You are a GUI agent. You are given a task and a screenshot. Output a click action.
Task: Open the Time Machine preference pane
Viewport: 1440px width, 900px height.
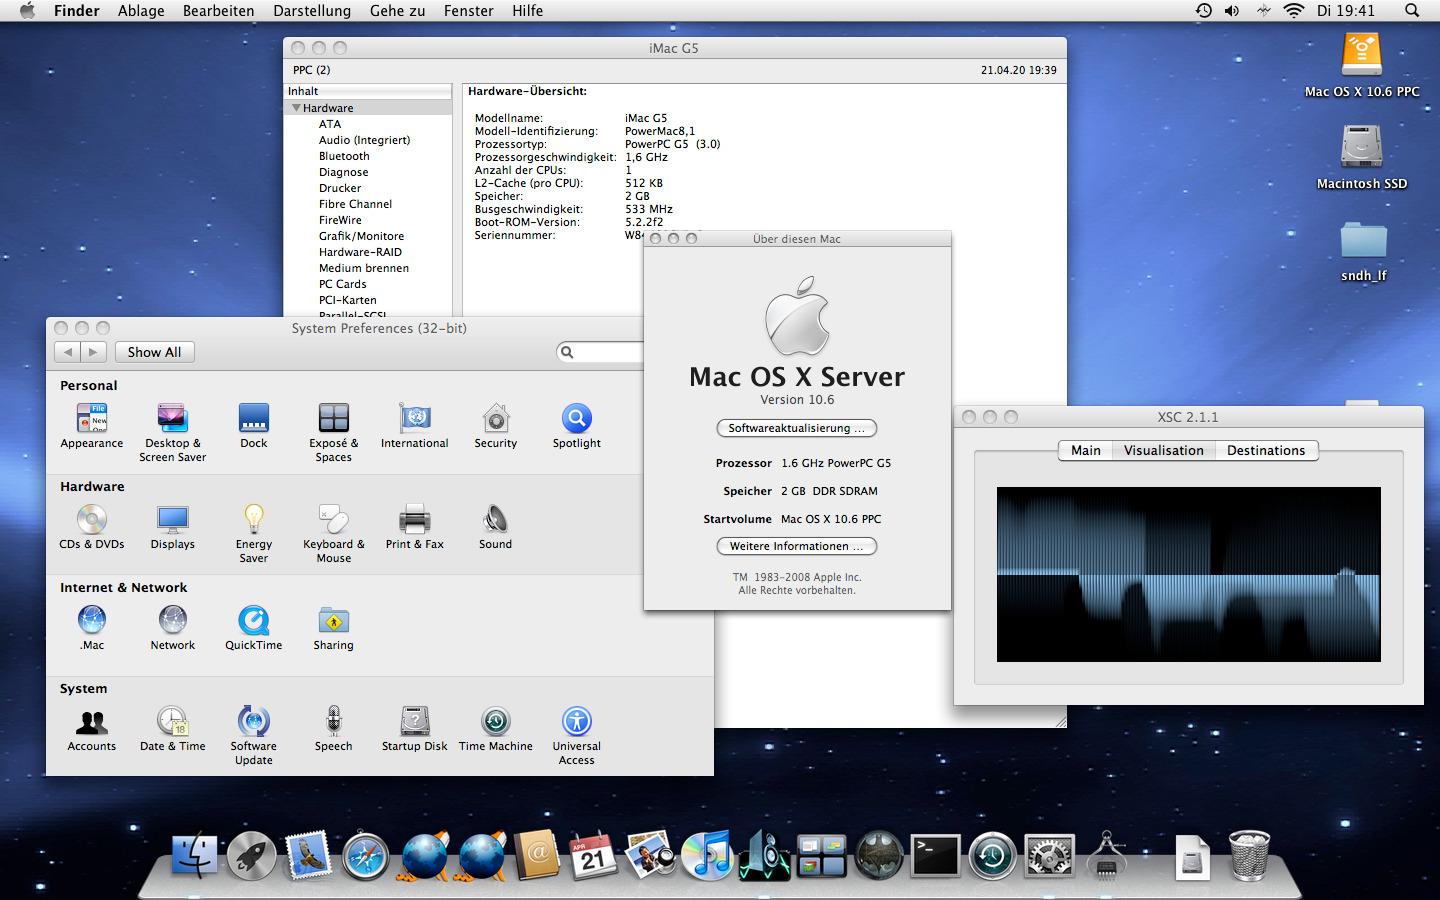[x=495, y=722]
